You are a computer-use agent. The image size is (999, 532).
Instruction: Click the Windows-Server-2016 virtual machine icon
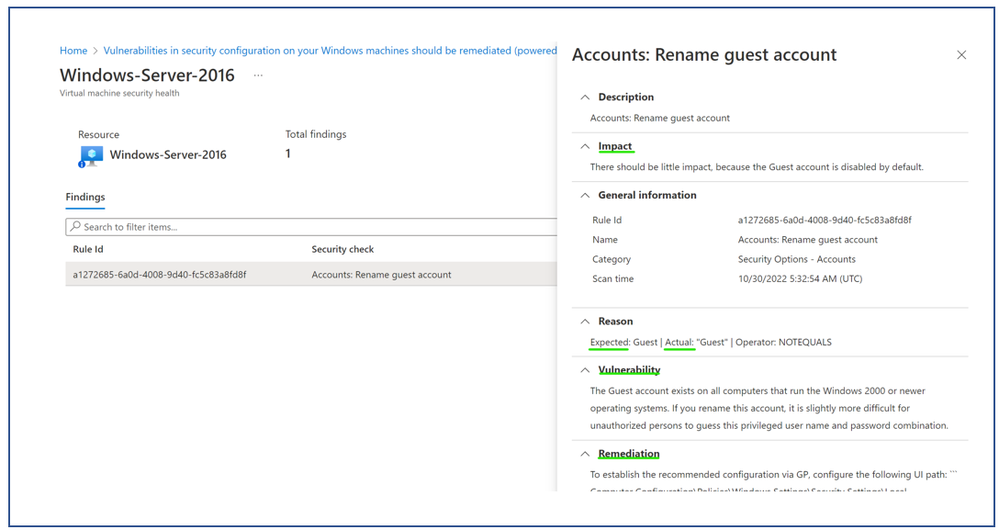(90, 156)
